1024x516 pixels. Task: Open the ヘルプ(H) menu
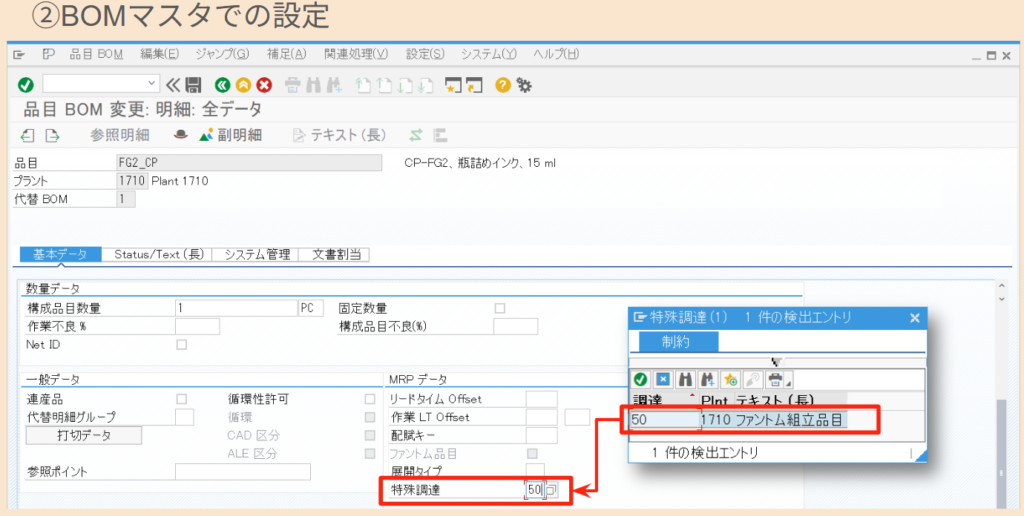point(556,54)
